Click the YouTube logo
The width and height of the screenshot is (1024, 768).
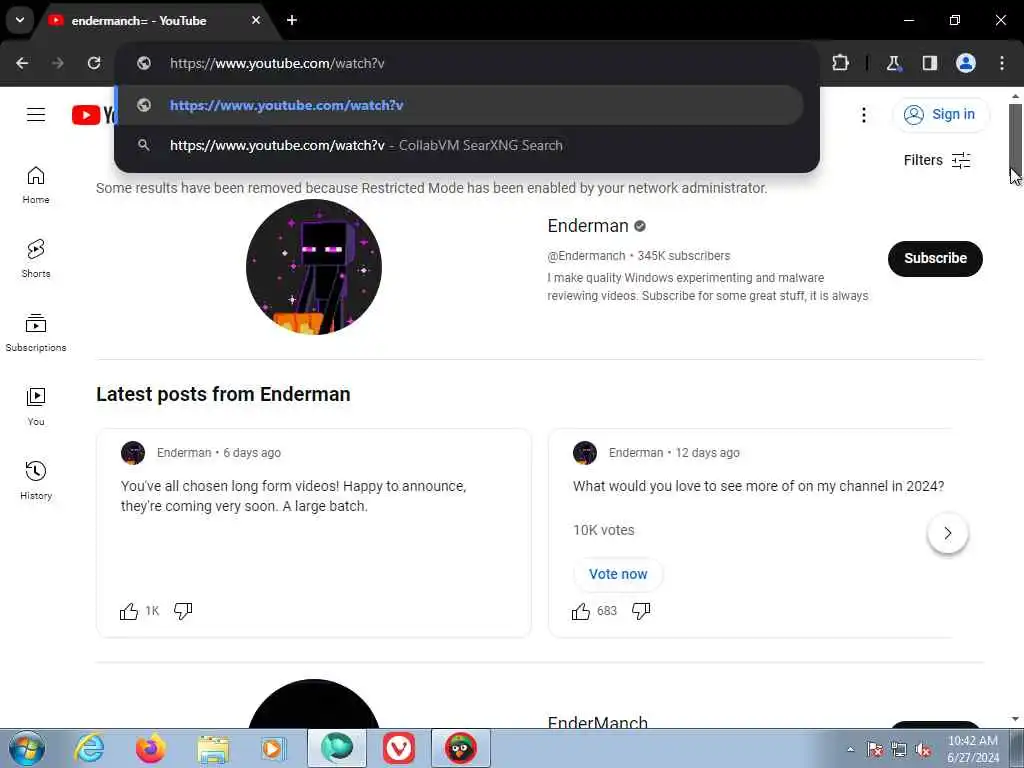93,115
